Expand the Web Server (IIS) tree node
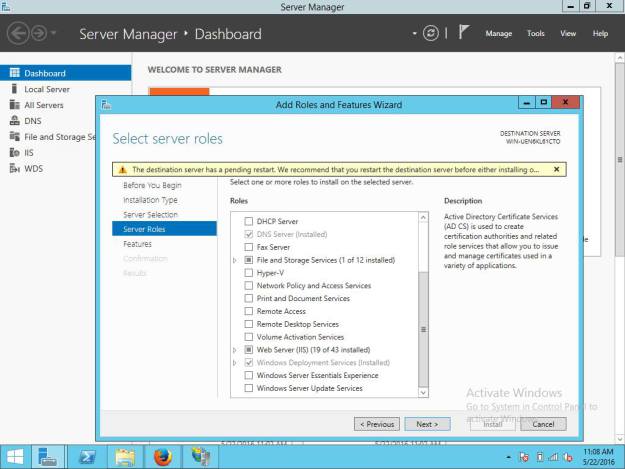The width and height of the screenshot is (625, 469). [235, 350]
